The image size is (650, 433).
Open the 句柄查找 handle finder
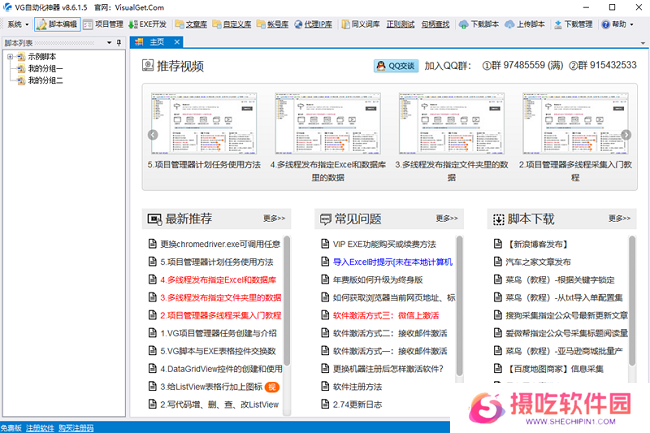pyautogui.click(x=435, y=24)
